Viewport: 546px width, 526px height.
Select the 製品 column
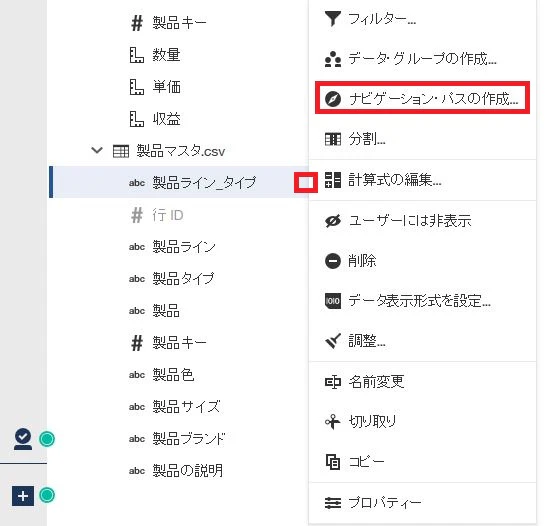point(166,311)
